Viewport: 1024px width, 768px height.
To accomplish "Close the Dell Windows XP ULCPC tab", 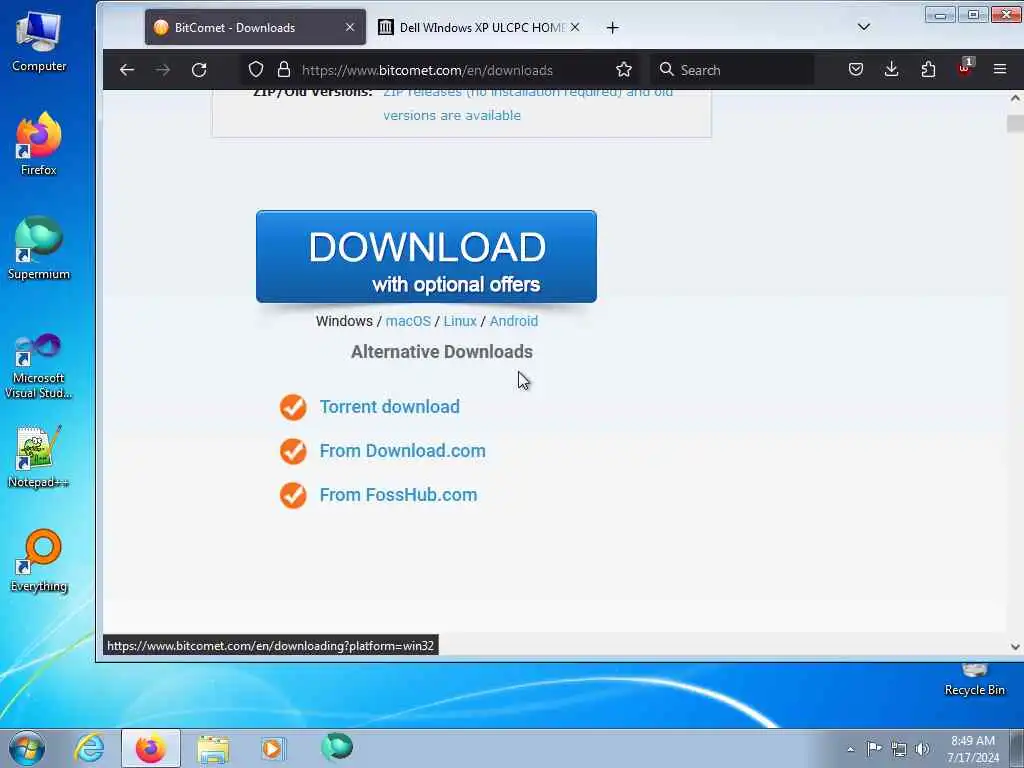I will (x=575, y=27).
